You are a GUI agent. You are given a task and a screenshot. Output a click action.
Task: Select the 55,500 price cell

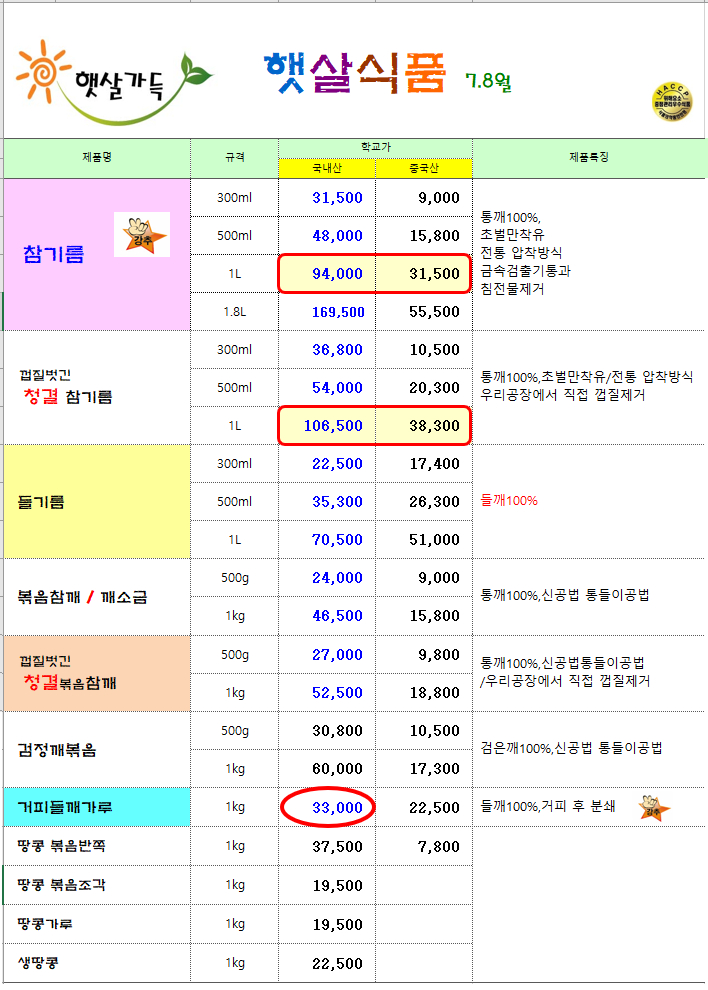tap(424, 311)
